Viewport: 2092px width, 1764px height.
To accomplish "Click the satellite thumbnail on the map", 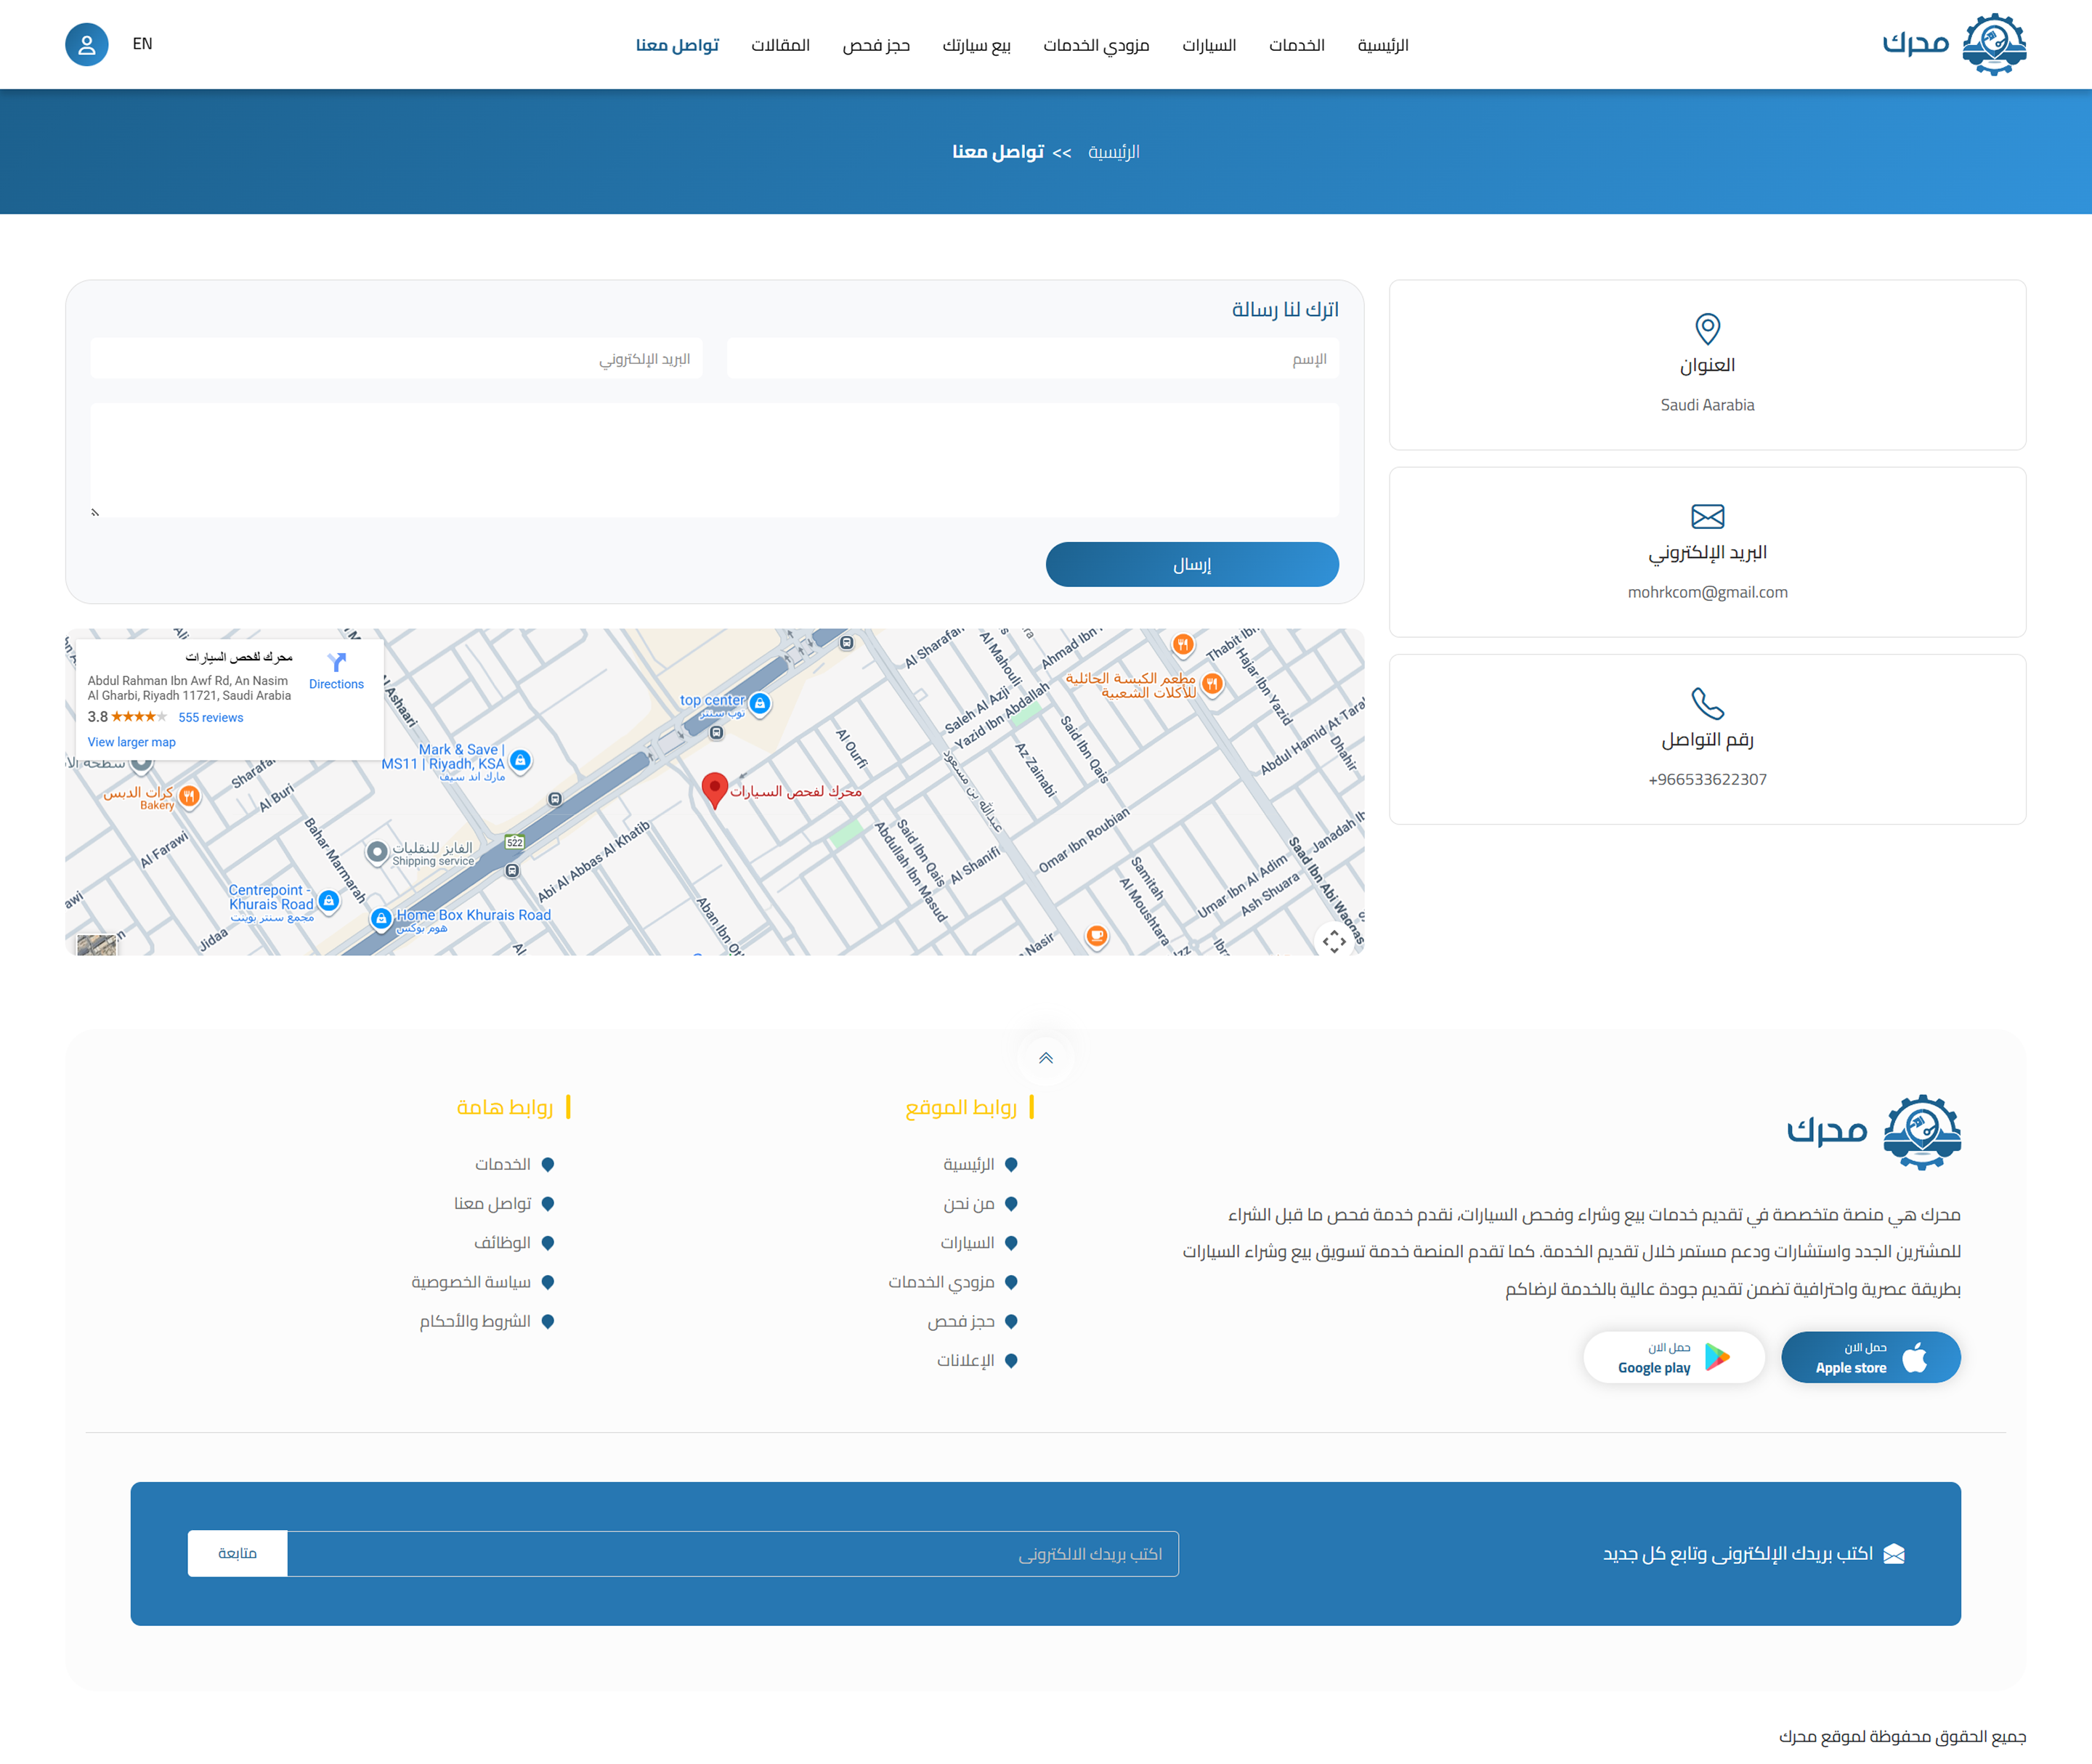I will tap(97, 945).
